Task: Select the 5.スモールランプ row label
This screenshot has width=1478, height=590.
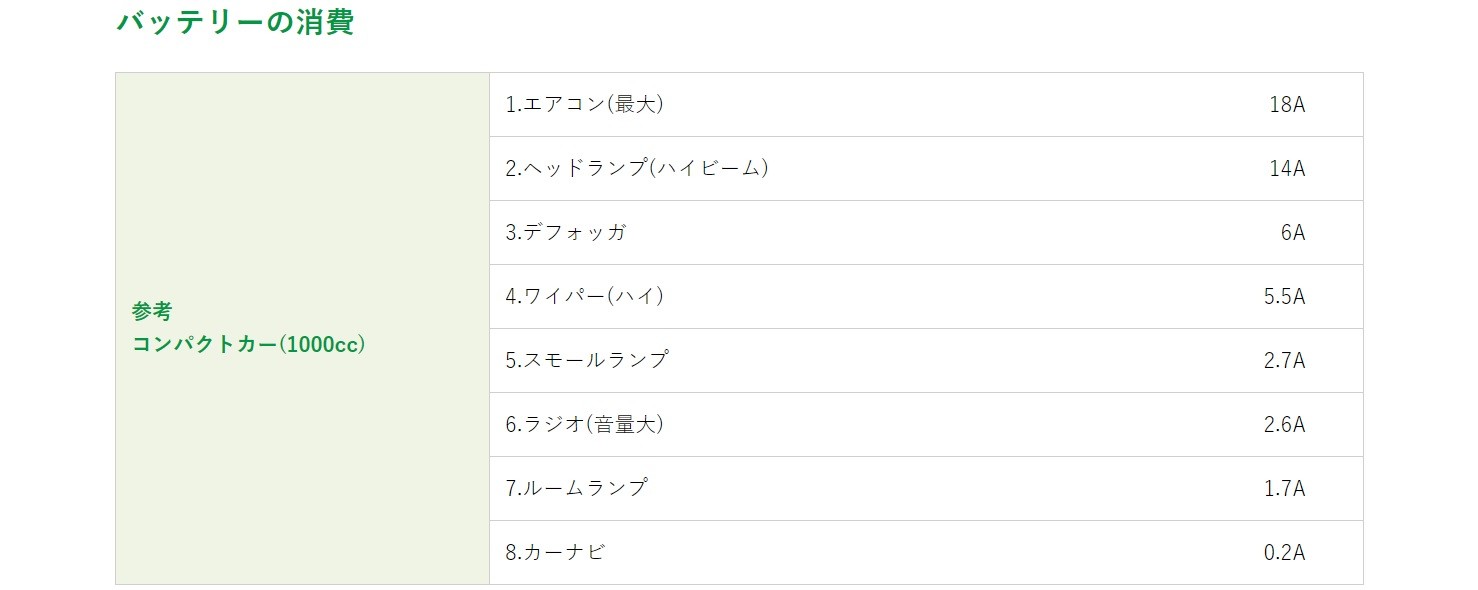Action: [x=587, y=360]
